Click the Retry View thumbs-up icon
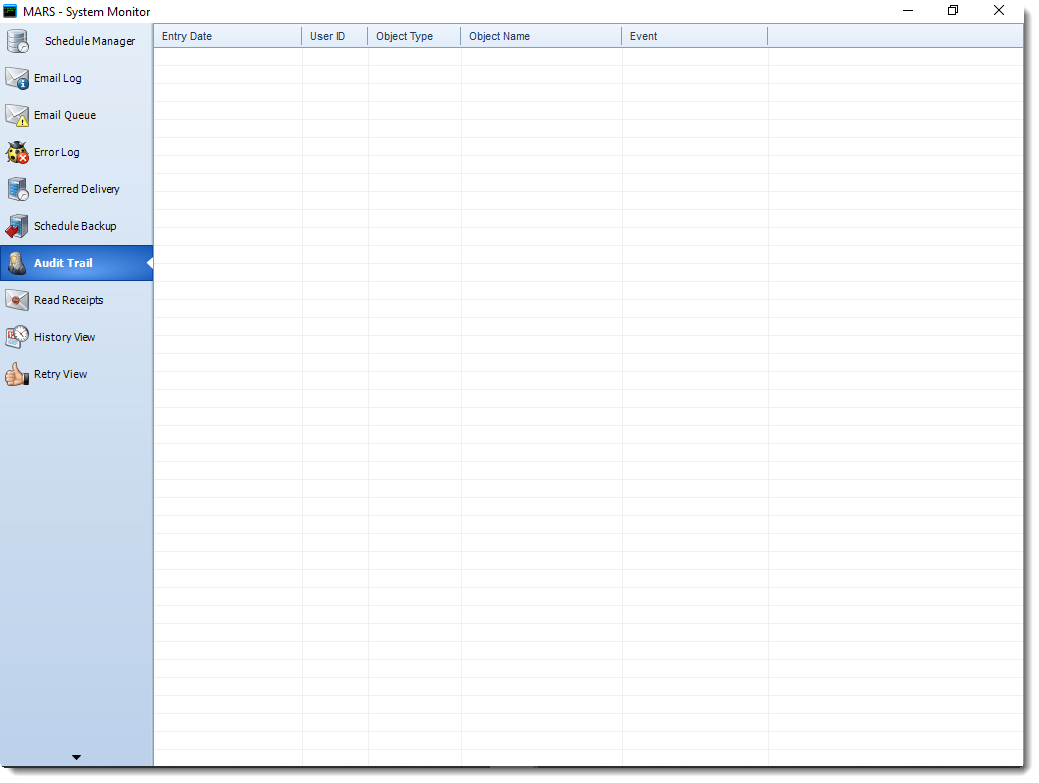Image resolution: width=1039 pixels, height=783 pixels. click(17, 374)
